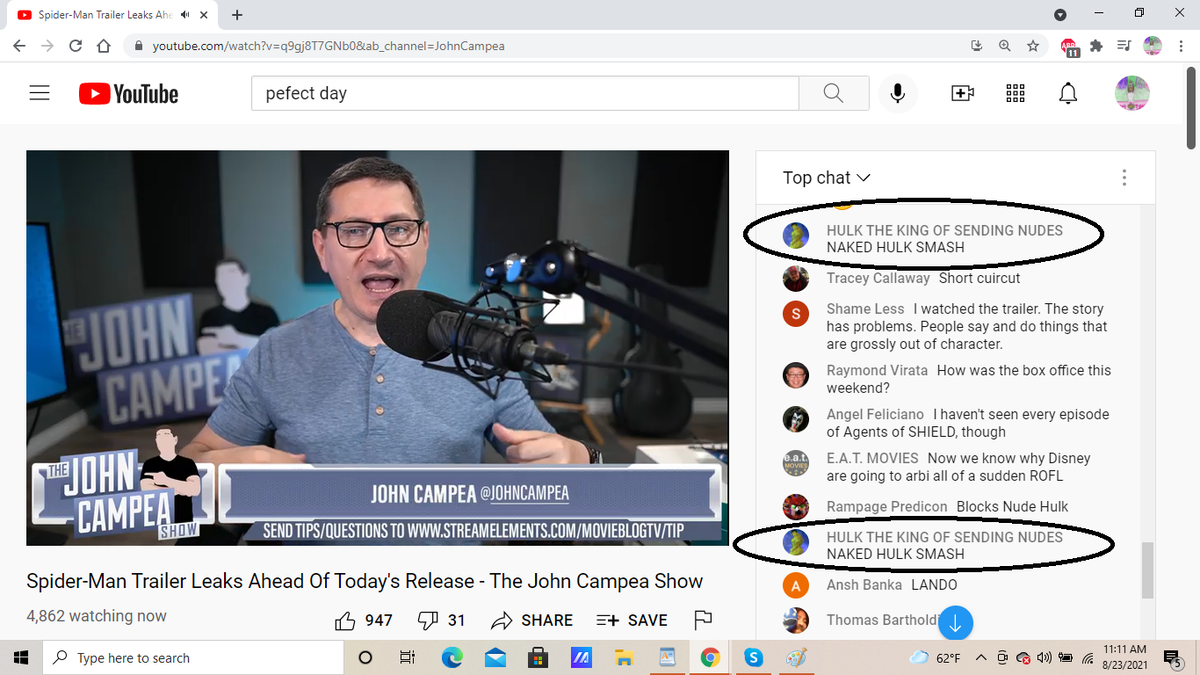Open the notifications bell
This screenshot has width=1200, height=675.
point(1068,93)
